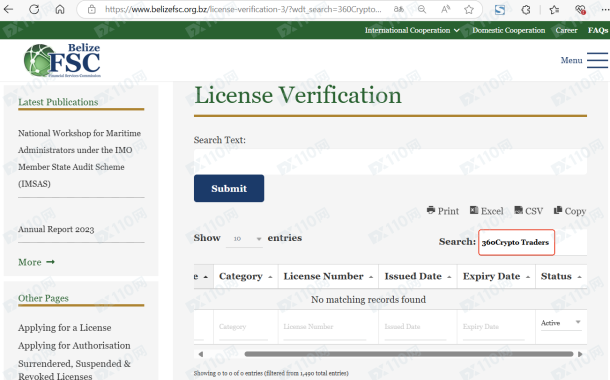Click the Belize FSC logo
Screen dimensions: 610x380
[62, 60]
